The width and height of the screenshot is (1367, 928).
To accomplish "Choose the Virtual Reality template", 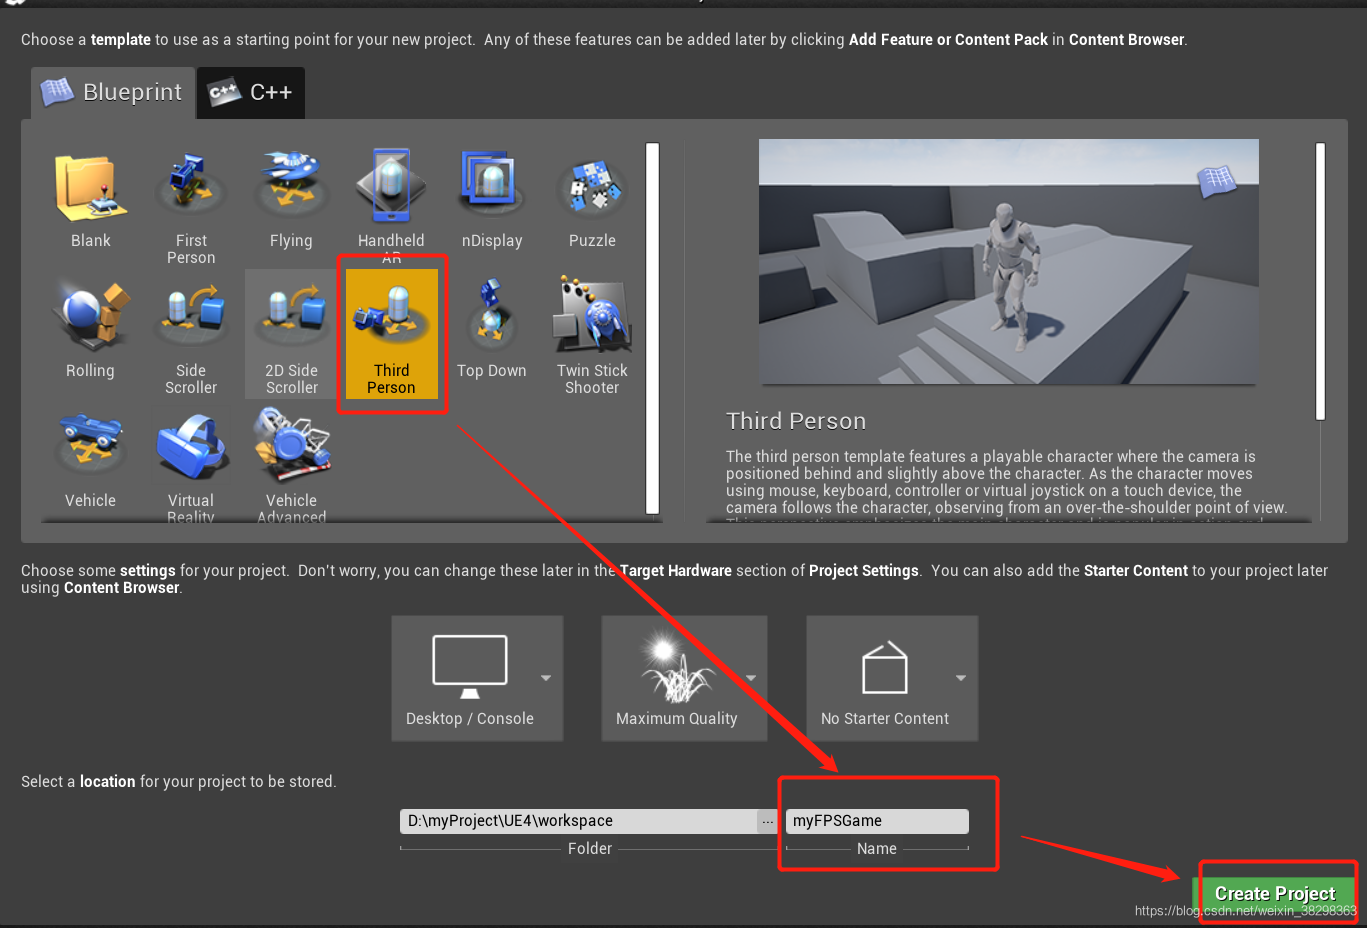I will point(191,462).
